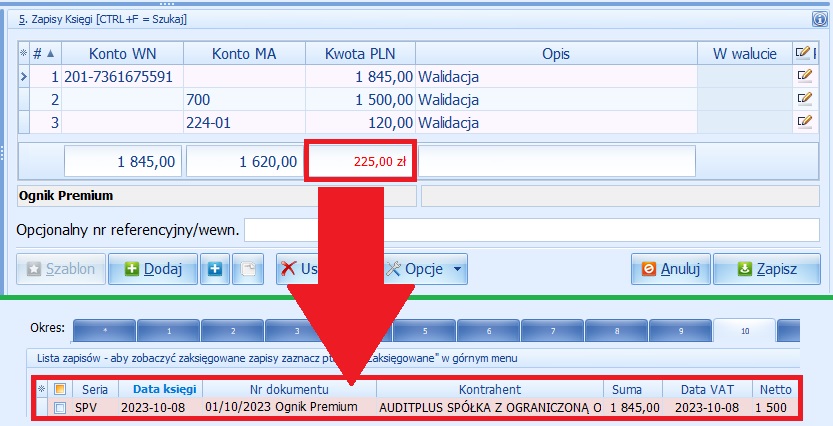This screenshot has width=833, height=426.
Task: Switch to period tab 7
Action: tap(552, 330)
